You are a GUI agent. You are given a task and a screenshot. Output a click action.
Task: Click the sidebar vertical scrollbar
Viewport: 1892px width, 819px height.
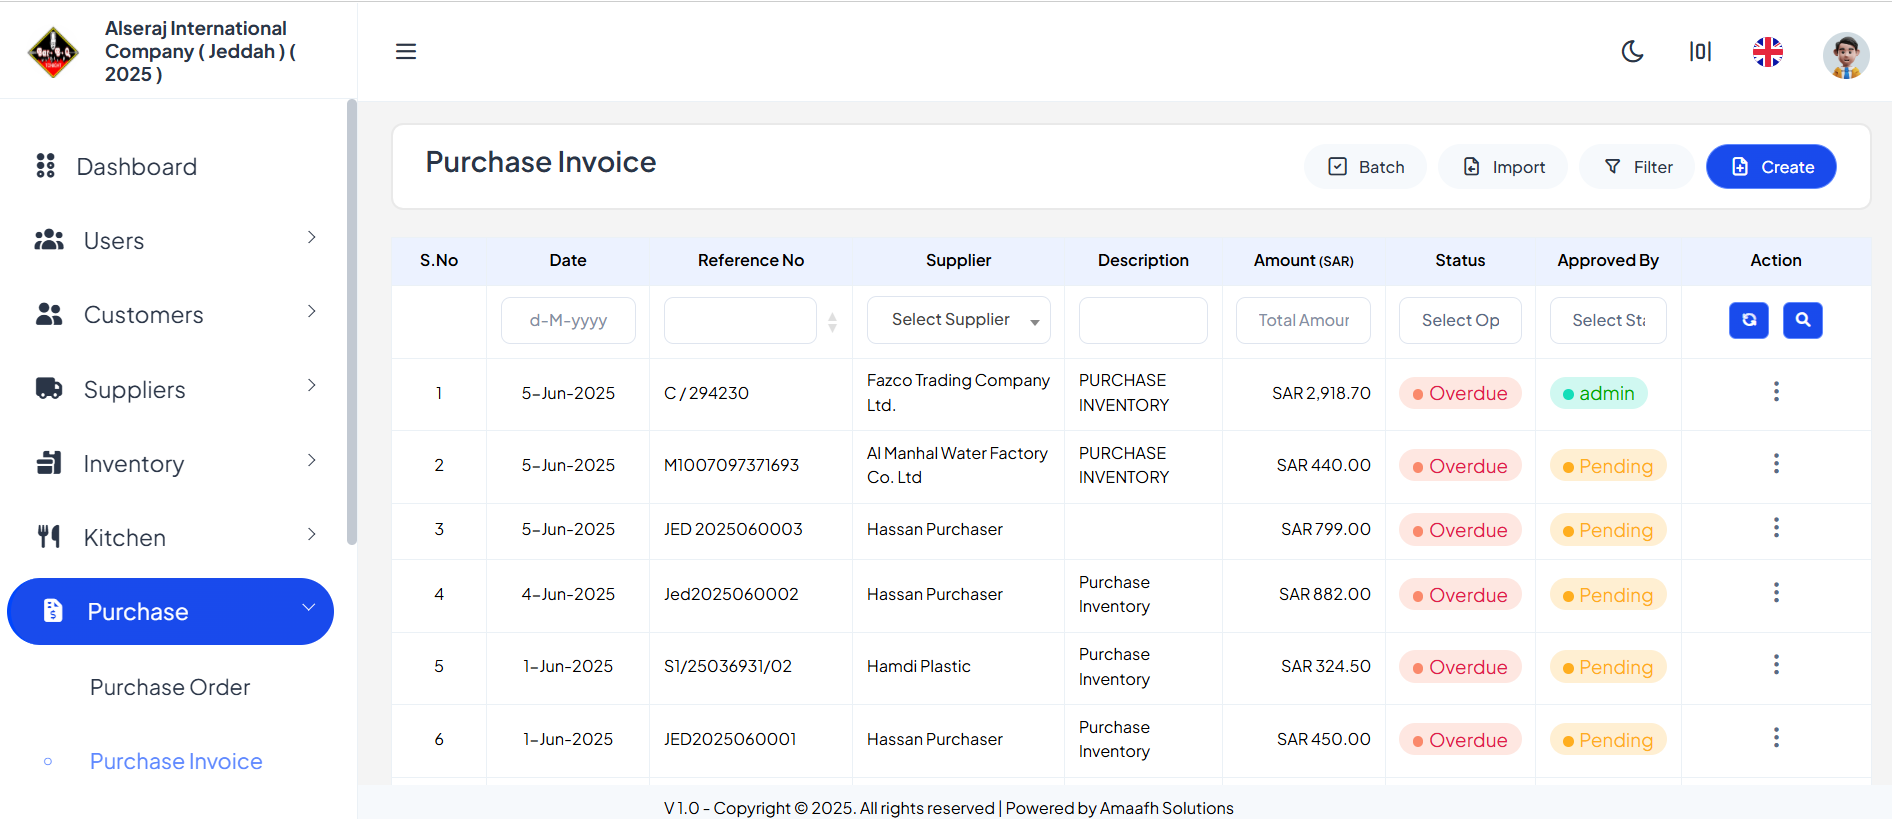pos(351,322)
